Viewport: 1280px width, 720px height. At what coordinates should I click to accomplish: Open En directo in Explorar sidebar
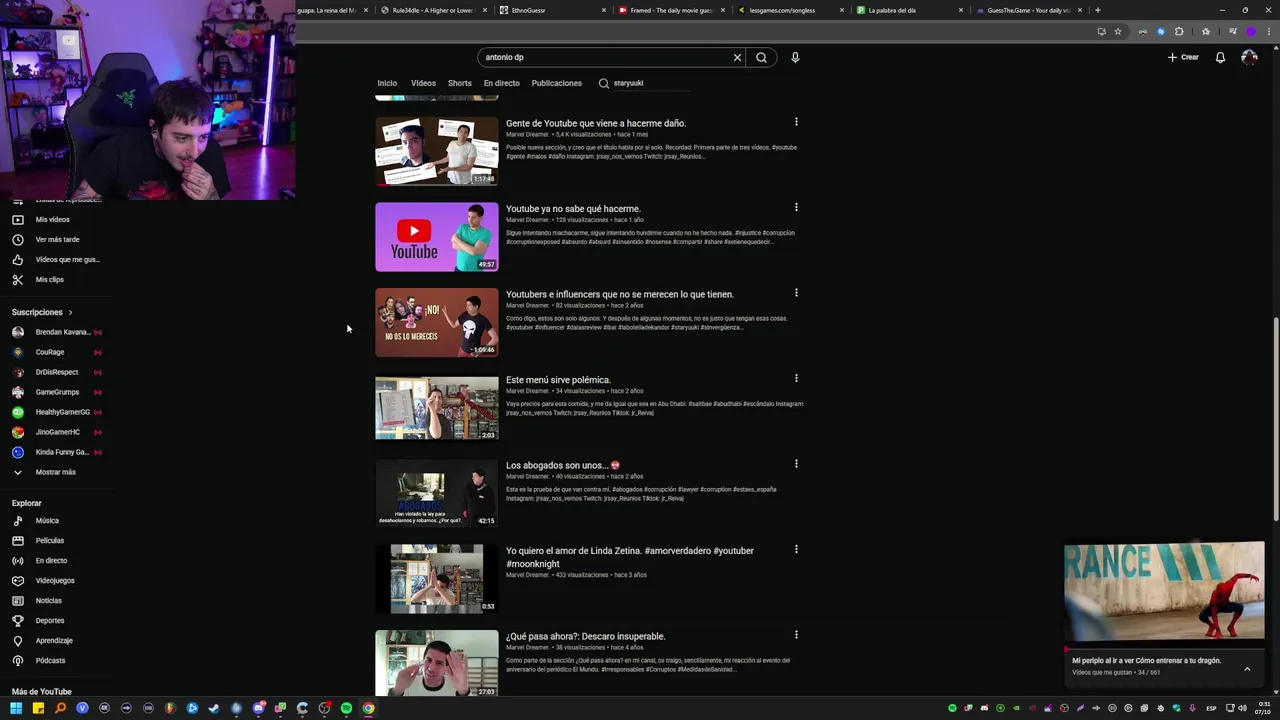pos(51,560)
